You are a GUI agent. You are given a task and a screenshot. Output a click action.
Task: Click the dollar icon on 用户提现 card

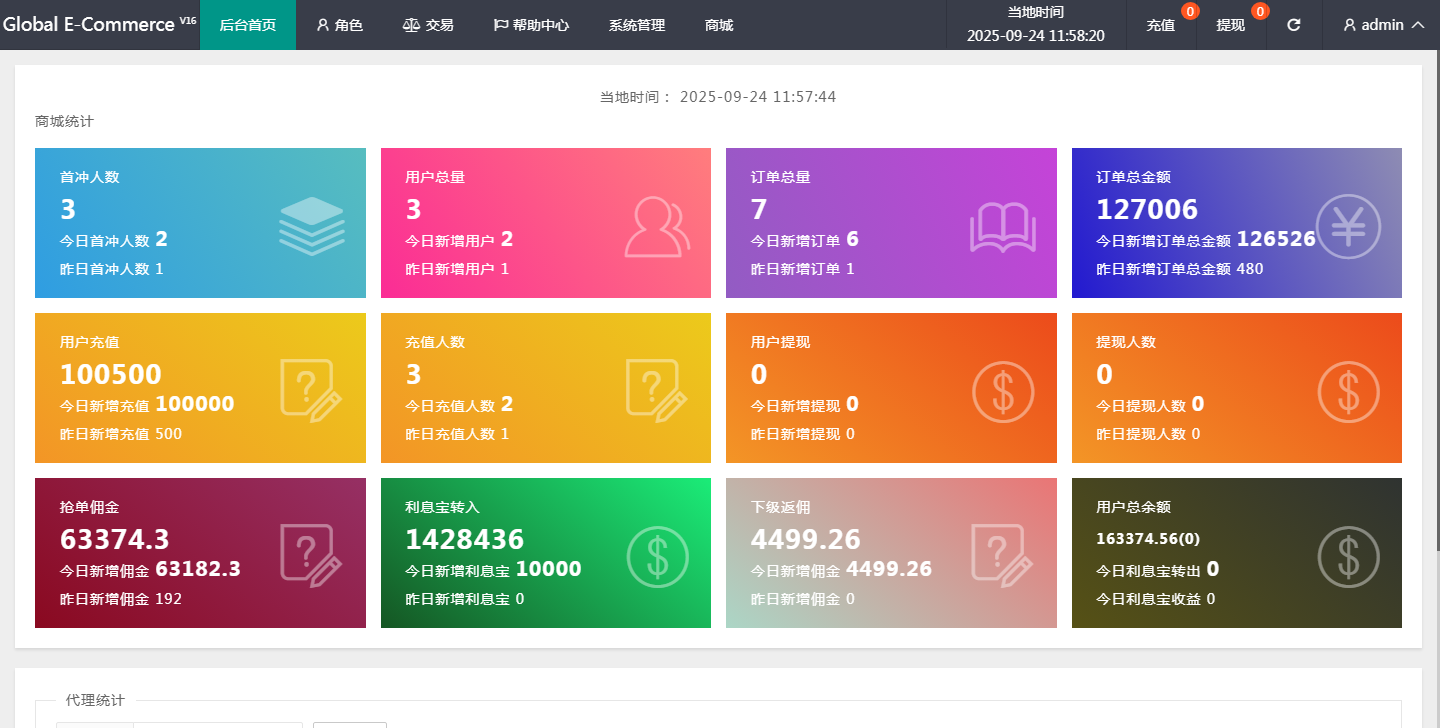click(x=1002, y=390)
